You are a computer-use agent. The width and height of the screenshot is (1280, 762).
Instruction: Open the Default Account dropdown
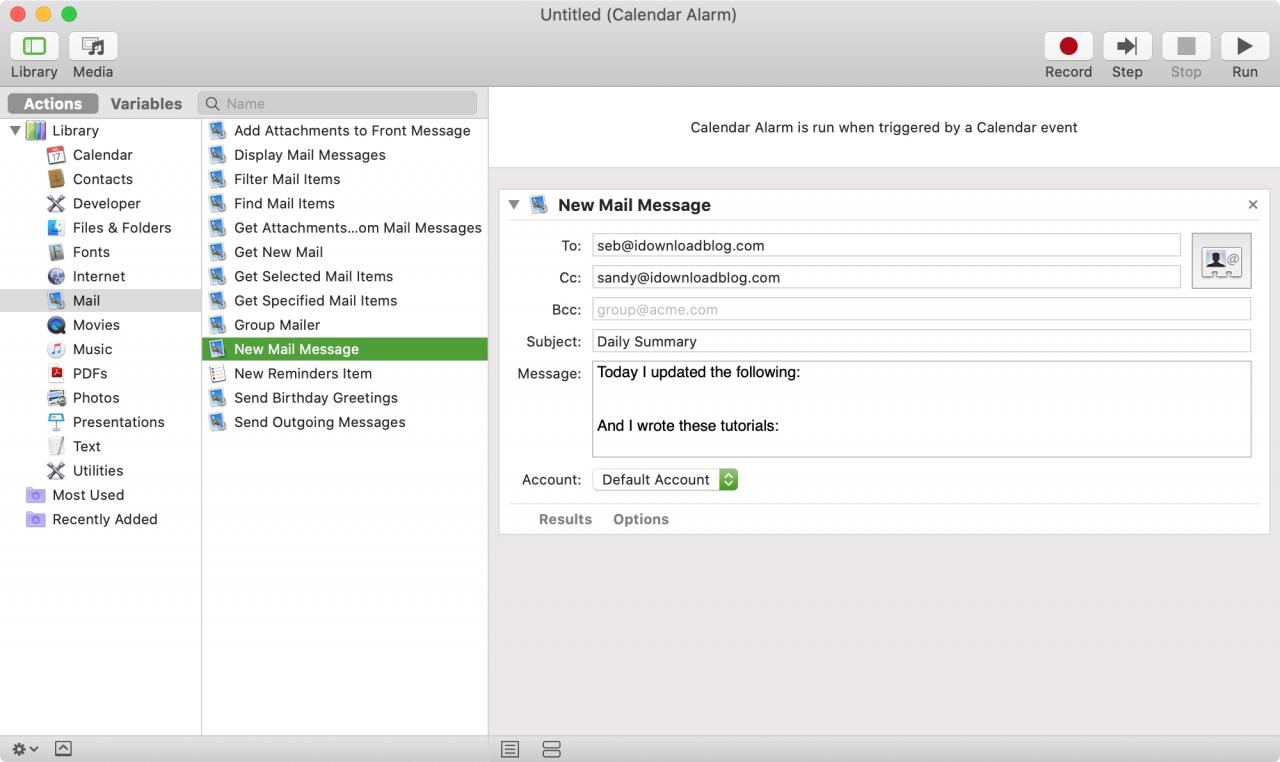[x=665, y=480]
